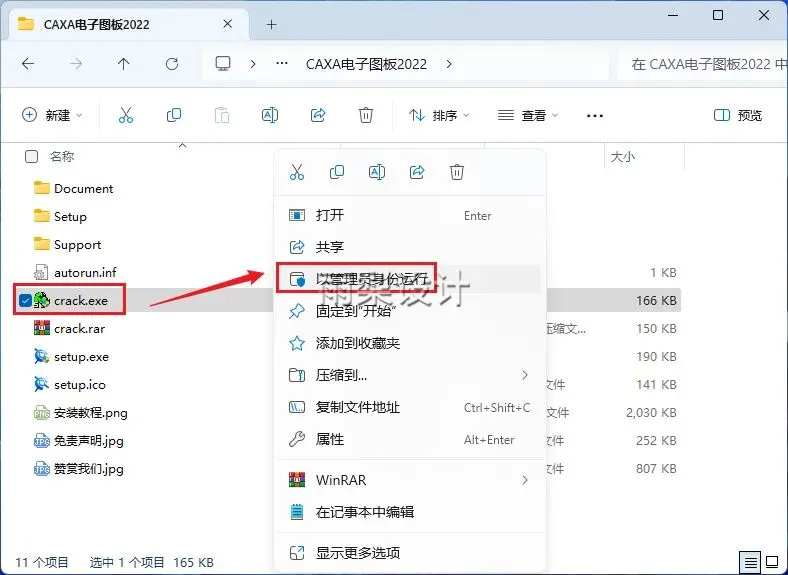This screenshot has height=575, width=788.
Task: Click the Delete trash icon in the toolbar
Action: pyautogui.click(x=366, y=116)
